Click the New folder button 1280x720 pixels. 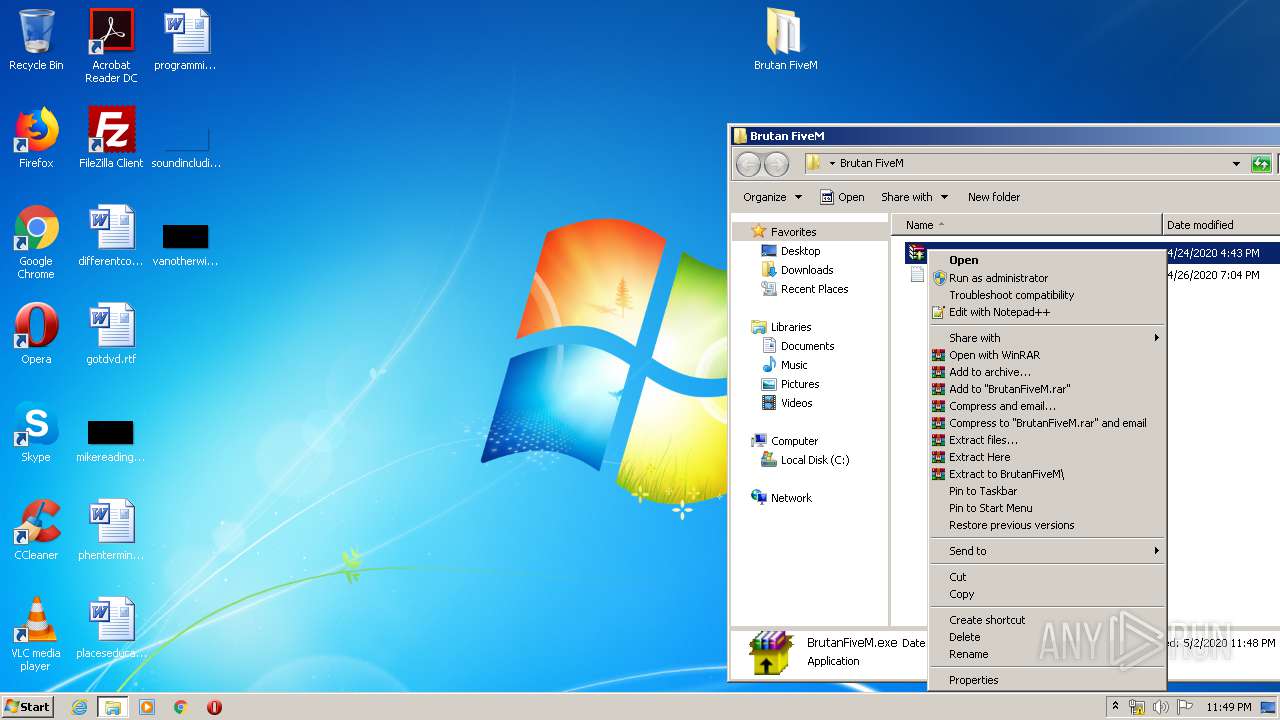coord(993,197)
